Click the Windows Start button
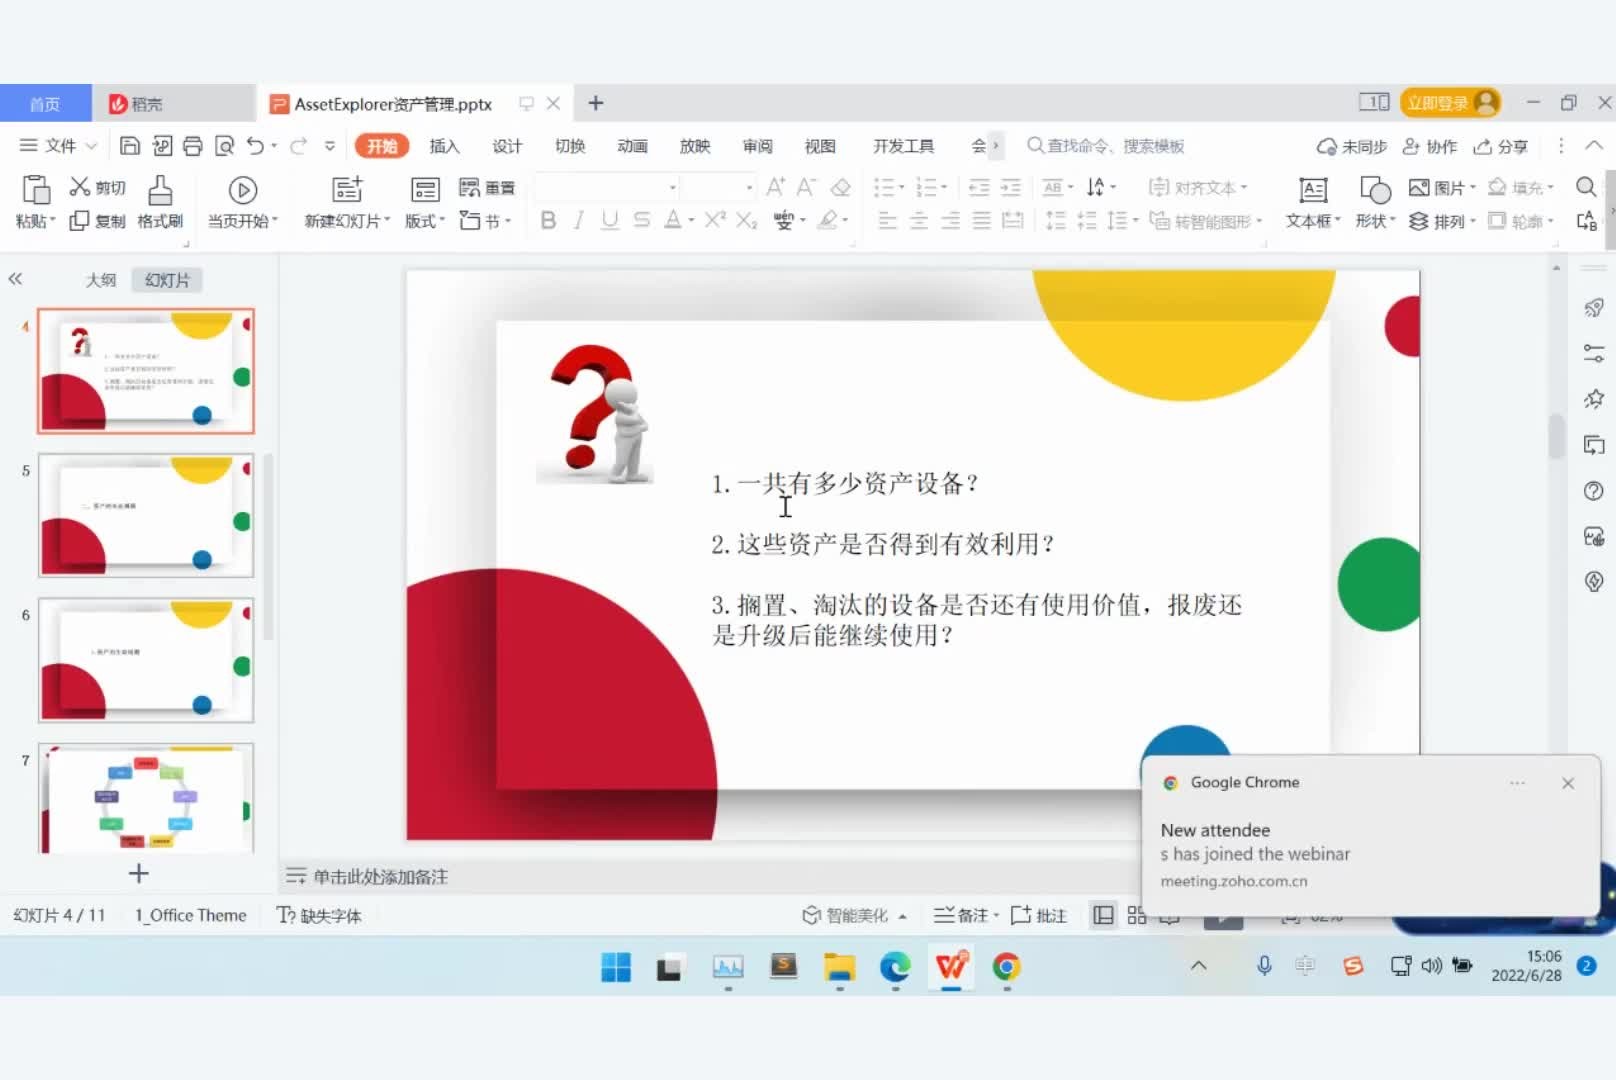 [616, 967]
